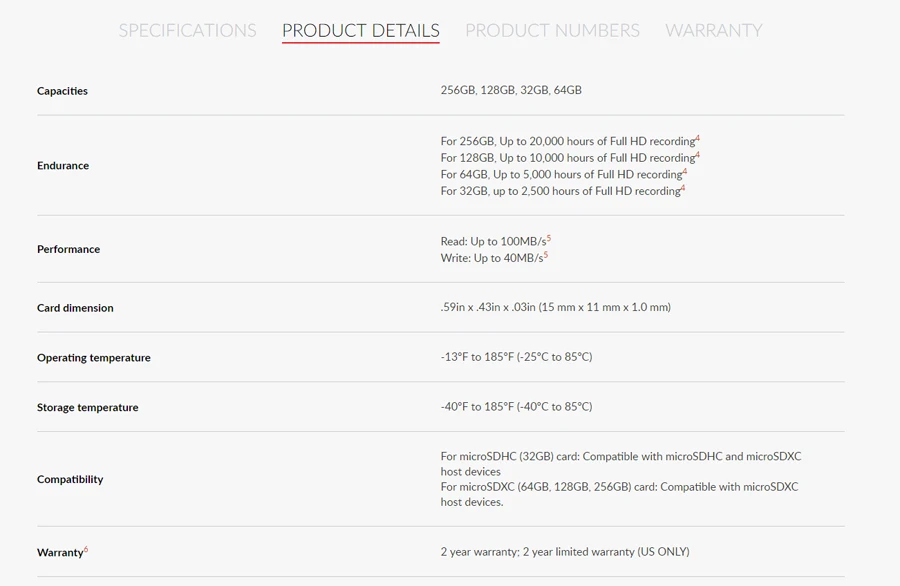Click the capacities value listing 256GB, 128GB

click(511, 90)
